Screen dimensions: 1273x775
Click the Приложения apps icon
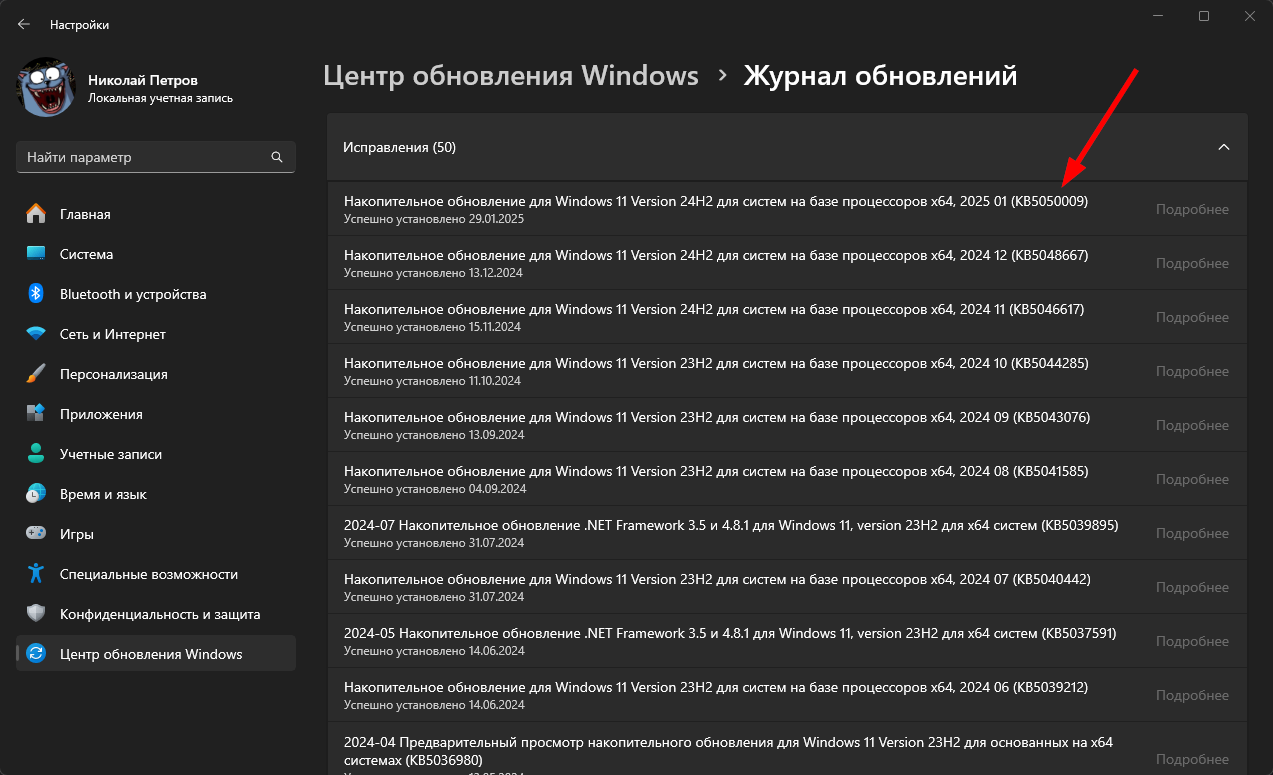click(x=36, y=414)
